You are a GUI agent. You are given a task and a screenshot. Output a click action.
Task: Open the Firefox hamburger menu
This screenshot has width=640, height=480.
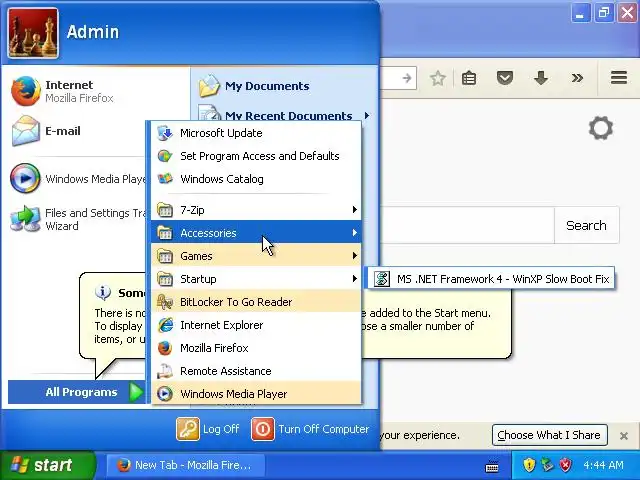619,78
